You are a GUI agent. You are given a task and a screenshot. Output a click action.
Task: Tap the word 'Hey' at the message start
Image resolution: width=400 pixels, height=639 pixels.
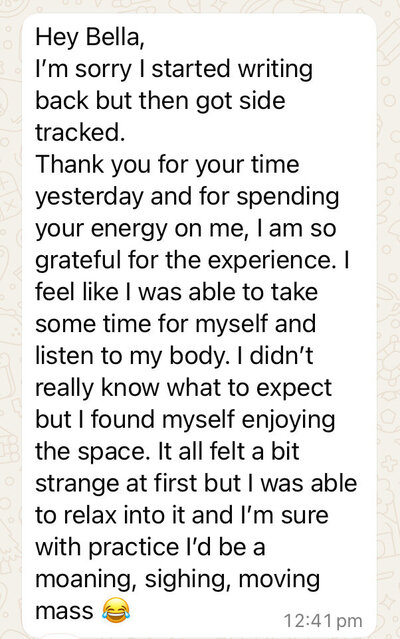(57, 38)
